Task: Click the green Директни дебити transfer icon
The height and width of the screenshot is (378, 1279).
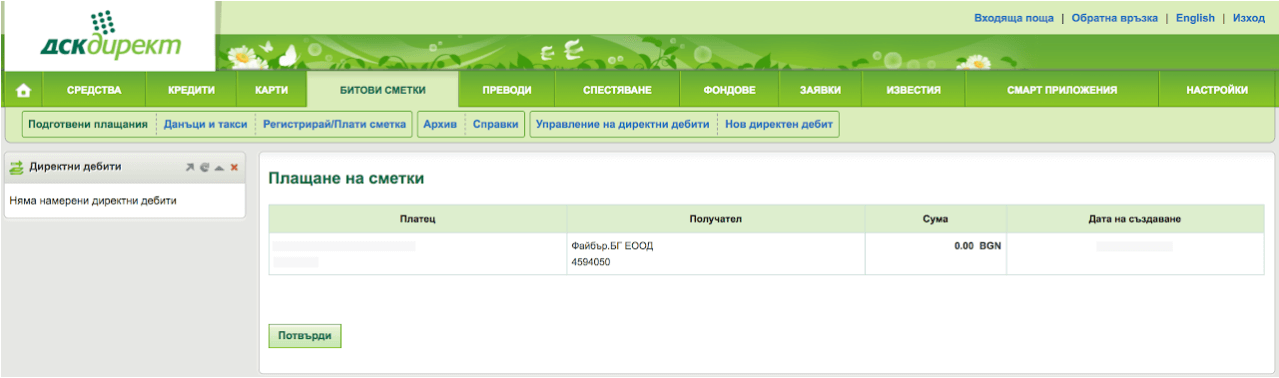Action: pos(16,168)
